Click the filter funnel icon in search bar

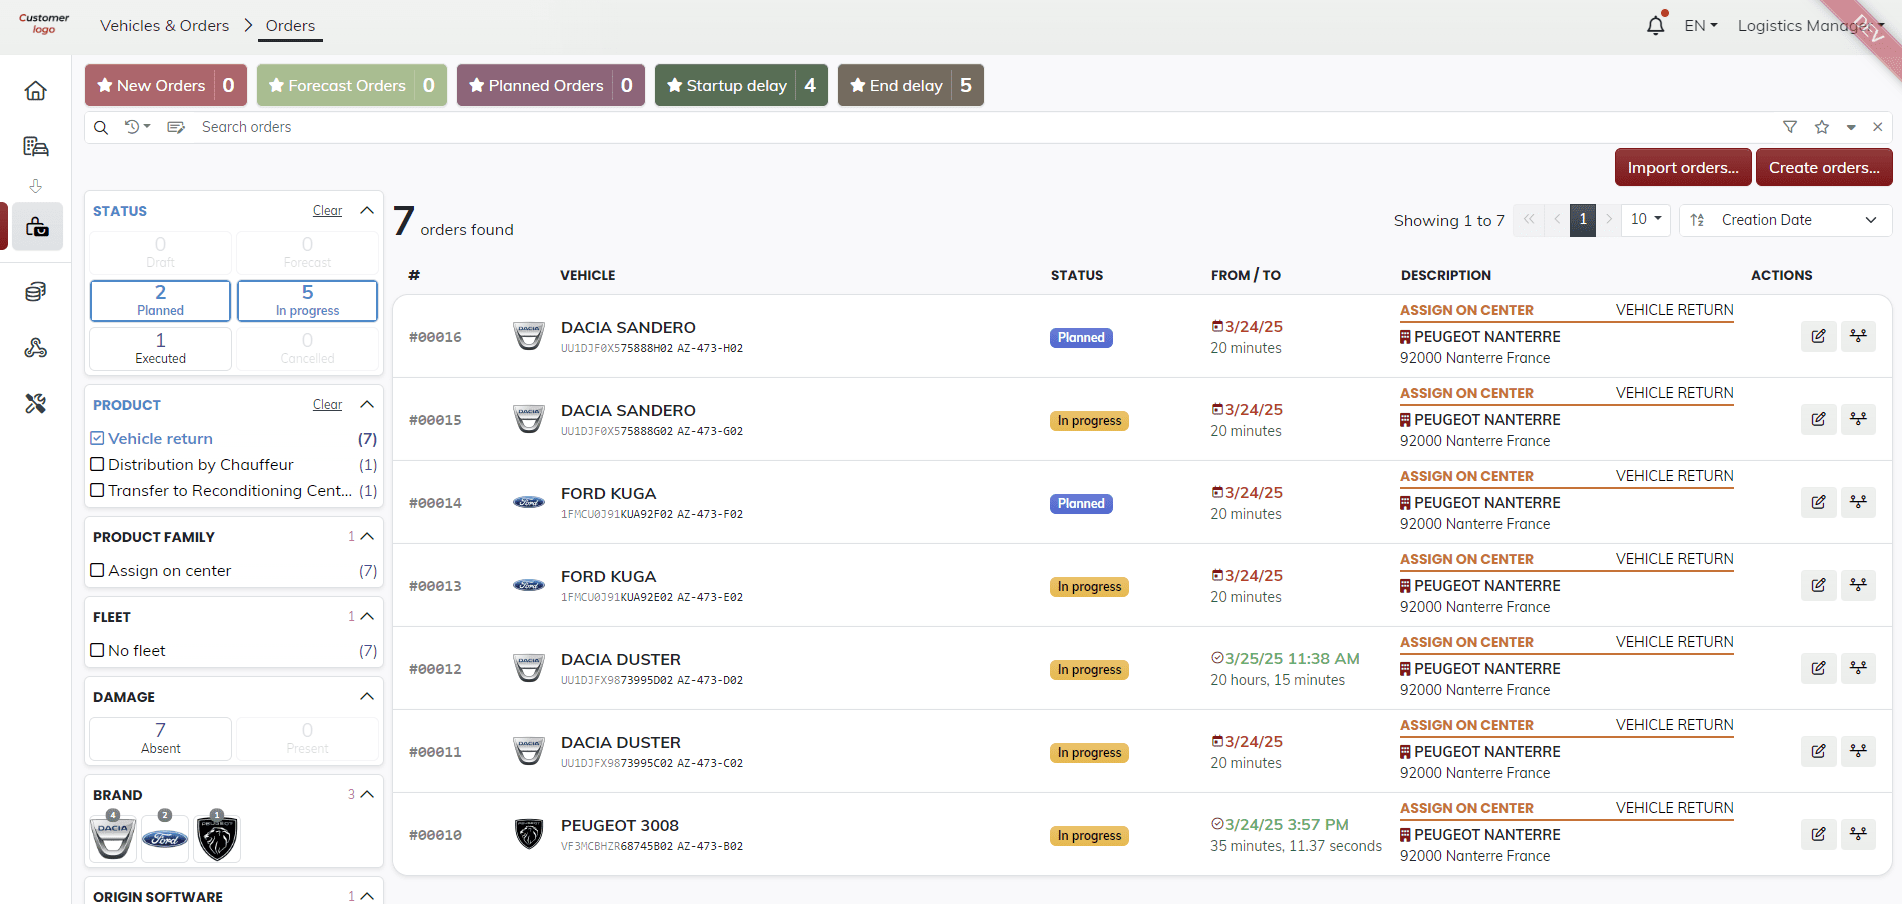point(1789,127)
